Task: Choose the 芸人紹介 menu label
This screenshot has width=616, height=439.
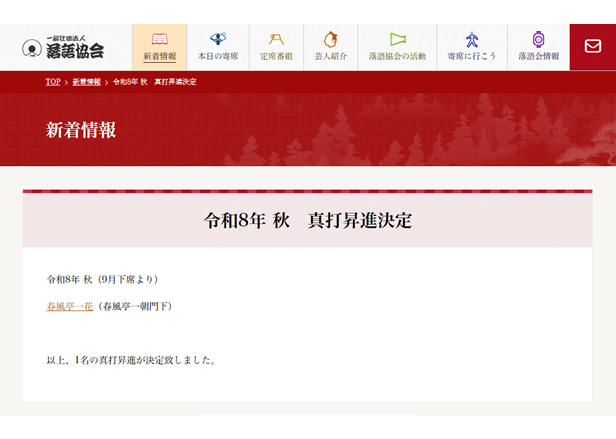Action: pos(329,57)
